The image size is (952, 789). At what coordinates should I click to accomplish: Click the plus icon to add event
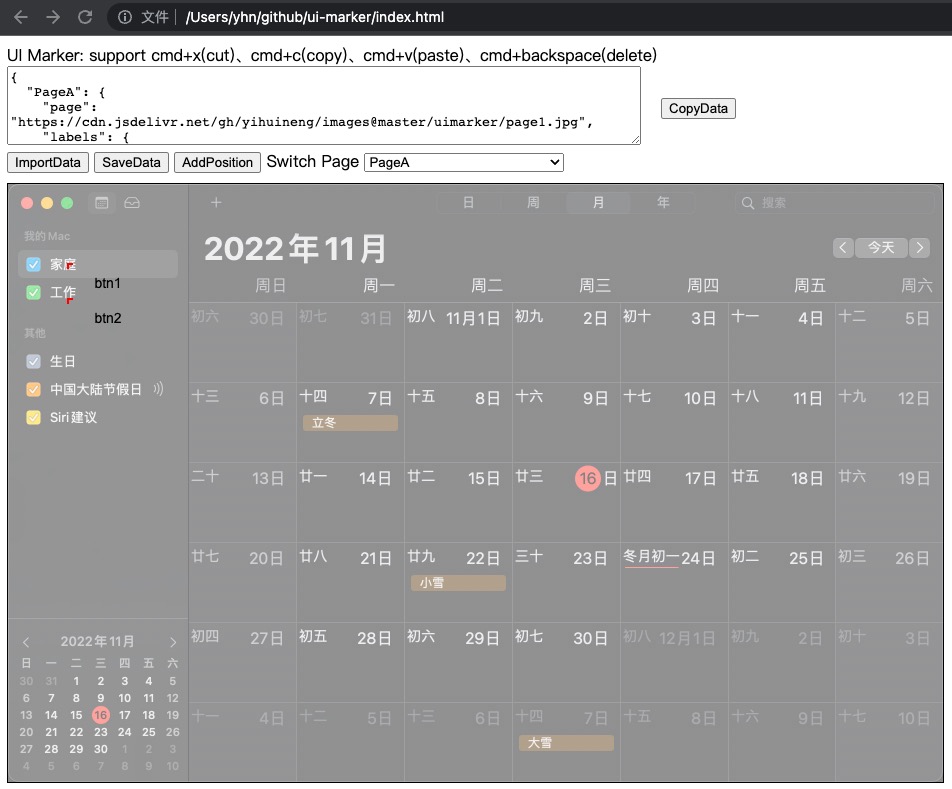216,203
